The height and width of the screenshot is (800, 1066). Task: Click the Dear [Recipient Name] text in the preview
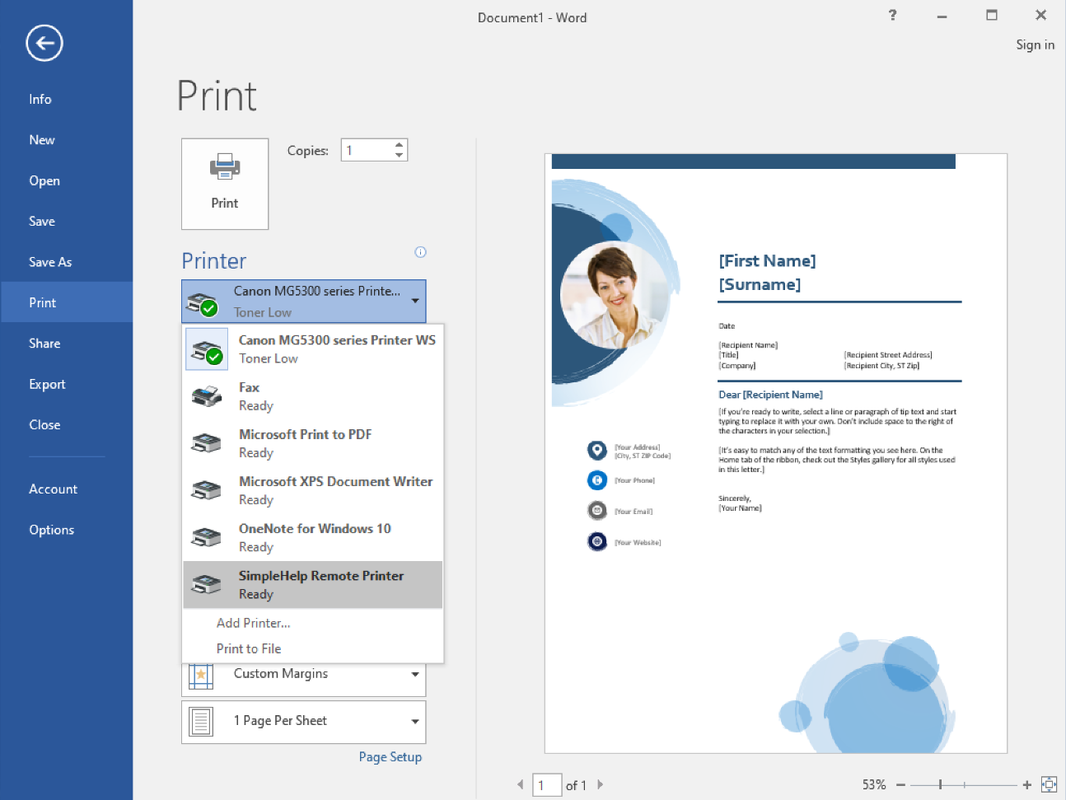[770, 395]
